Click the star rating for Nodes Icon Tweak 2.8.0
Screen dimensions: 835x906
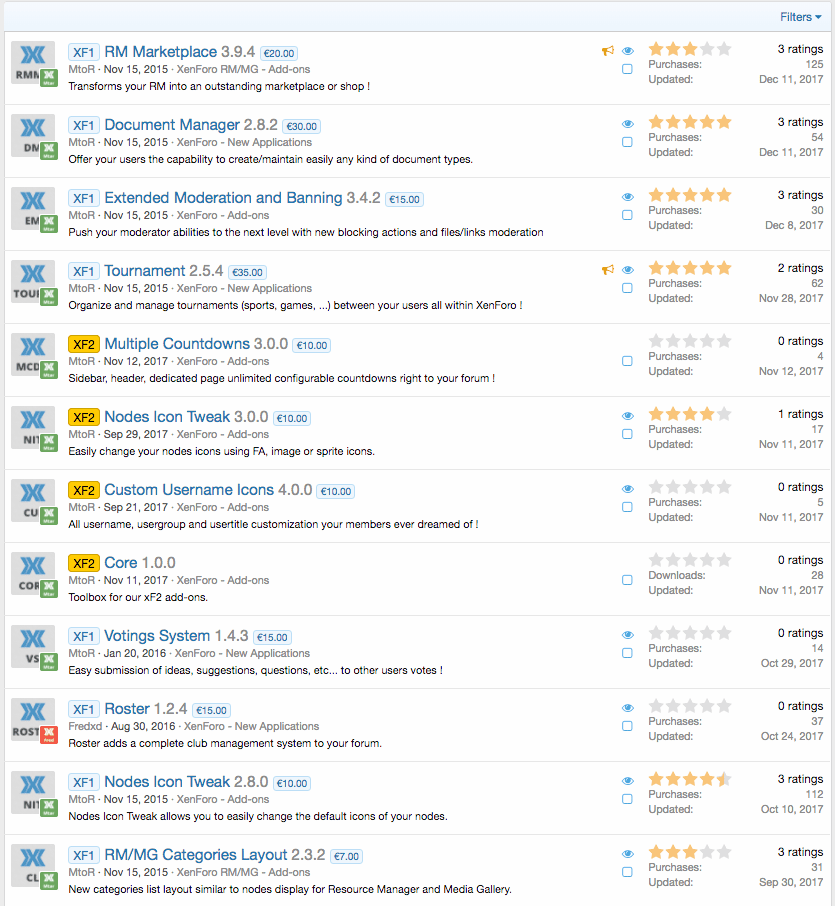tap(689, 779)
